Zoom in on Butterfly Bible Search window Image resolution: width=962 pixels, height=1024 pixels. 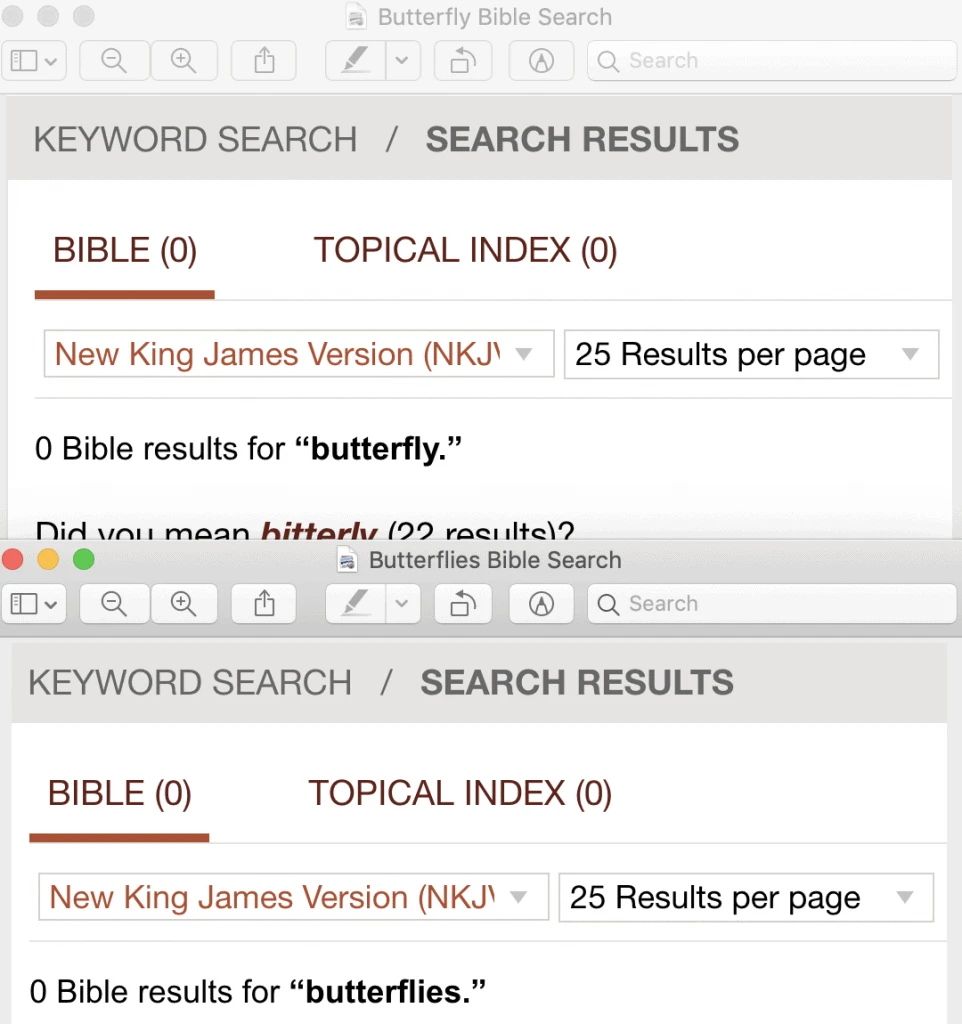click(x=184, y=61)
